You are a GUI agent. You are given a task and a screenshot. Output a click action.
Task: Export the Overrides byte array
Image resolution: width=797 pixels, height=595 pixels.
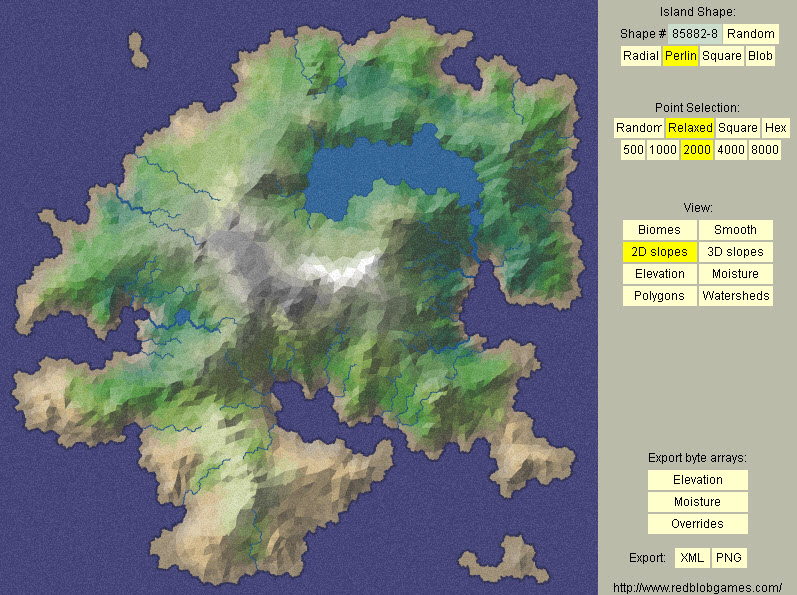pos(697,524)
